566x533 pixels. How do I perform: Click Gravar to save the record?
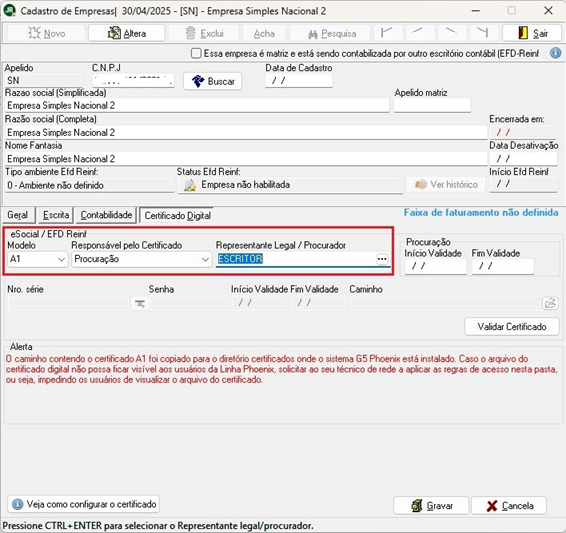431,506
